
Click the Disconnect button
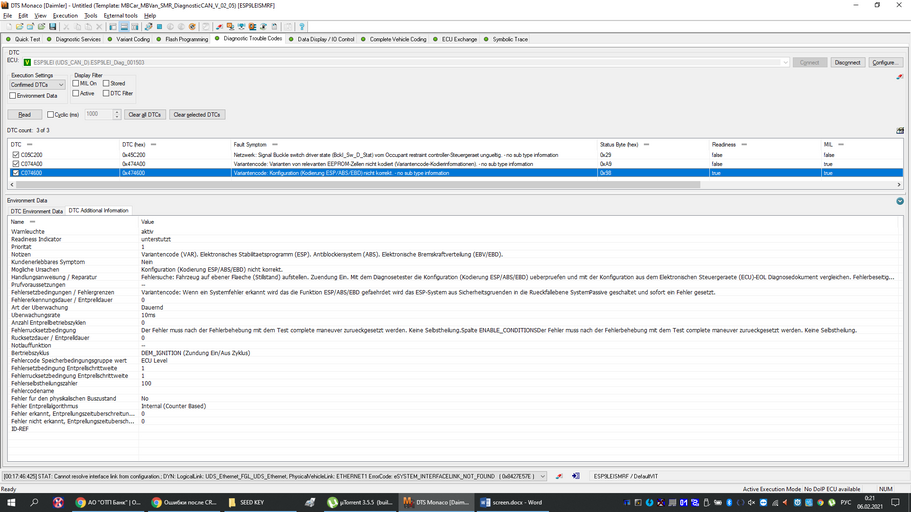tap(847, 62)
